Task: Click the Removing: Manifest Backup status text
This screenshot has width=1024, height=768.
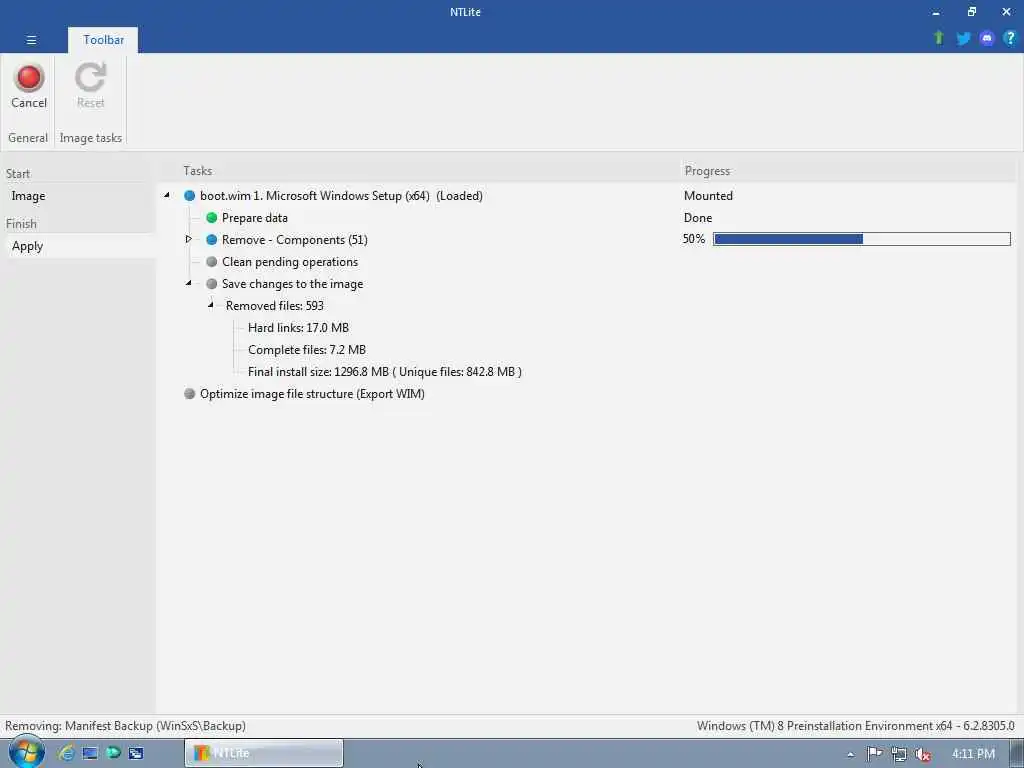Action: pos(125,726)
